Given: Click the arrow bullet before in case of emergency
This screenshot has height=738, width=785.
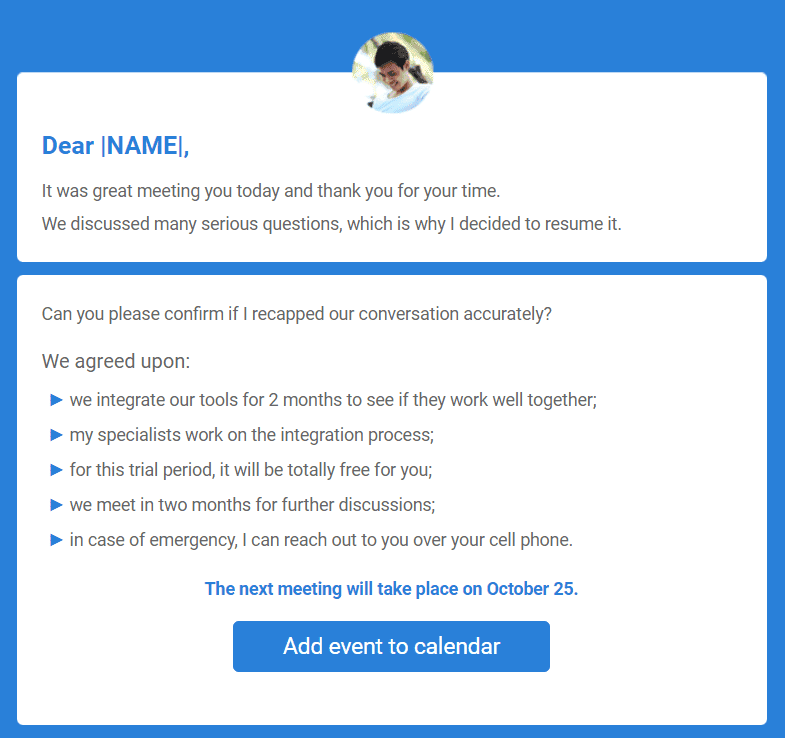Looking at the screenshot, I should 56,540.
